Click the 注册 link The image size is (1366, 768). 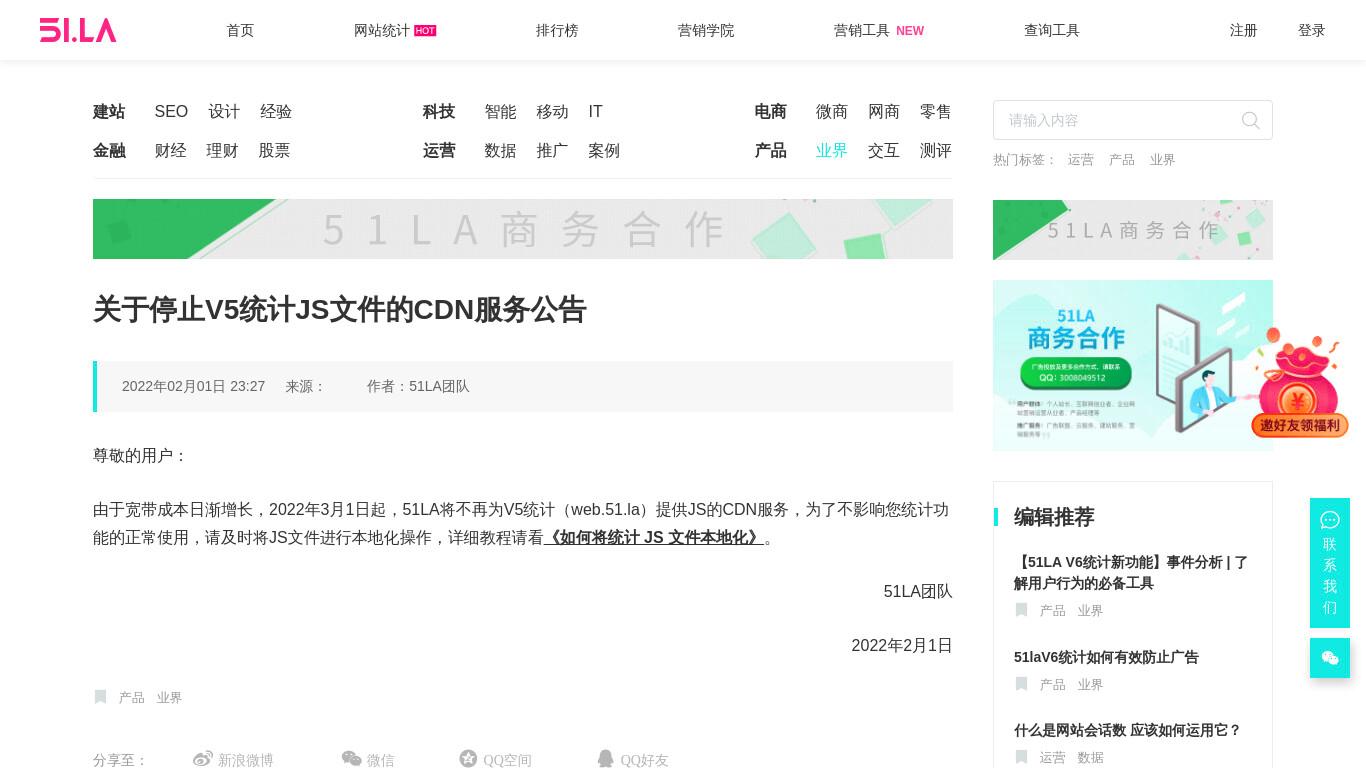click(x=1244, y=31)
